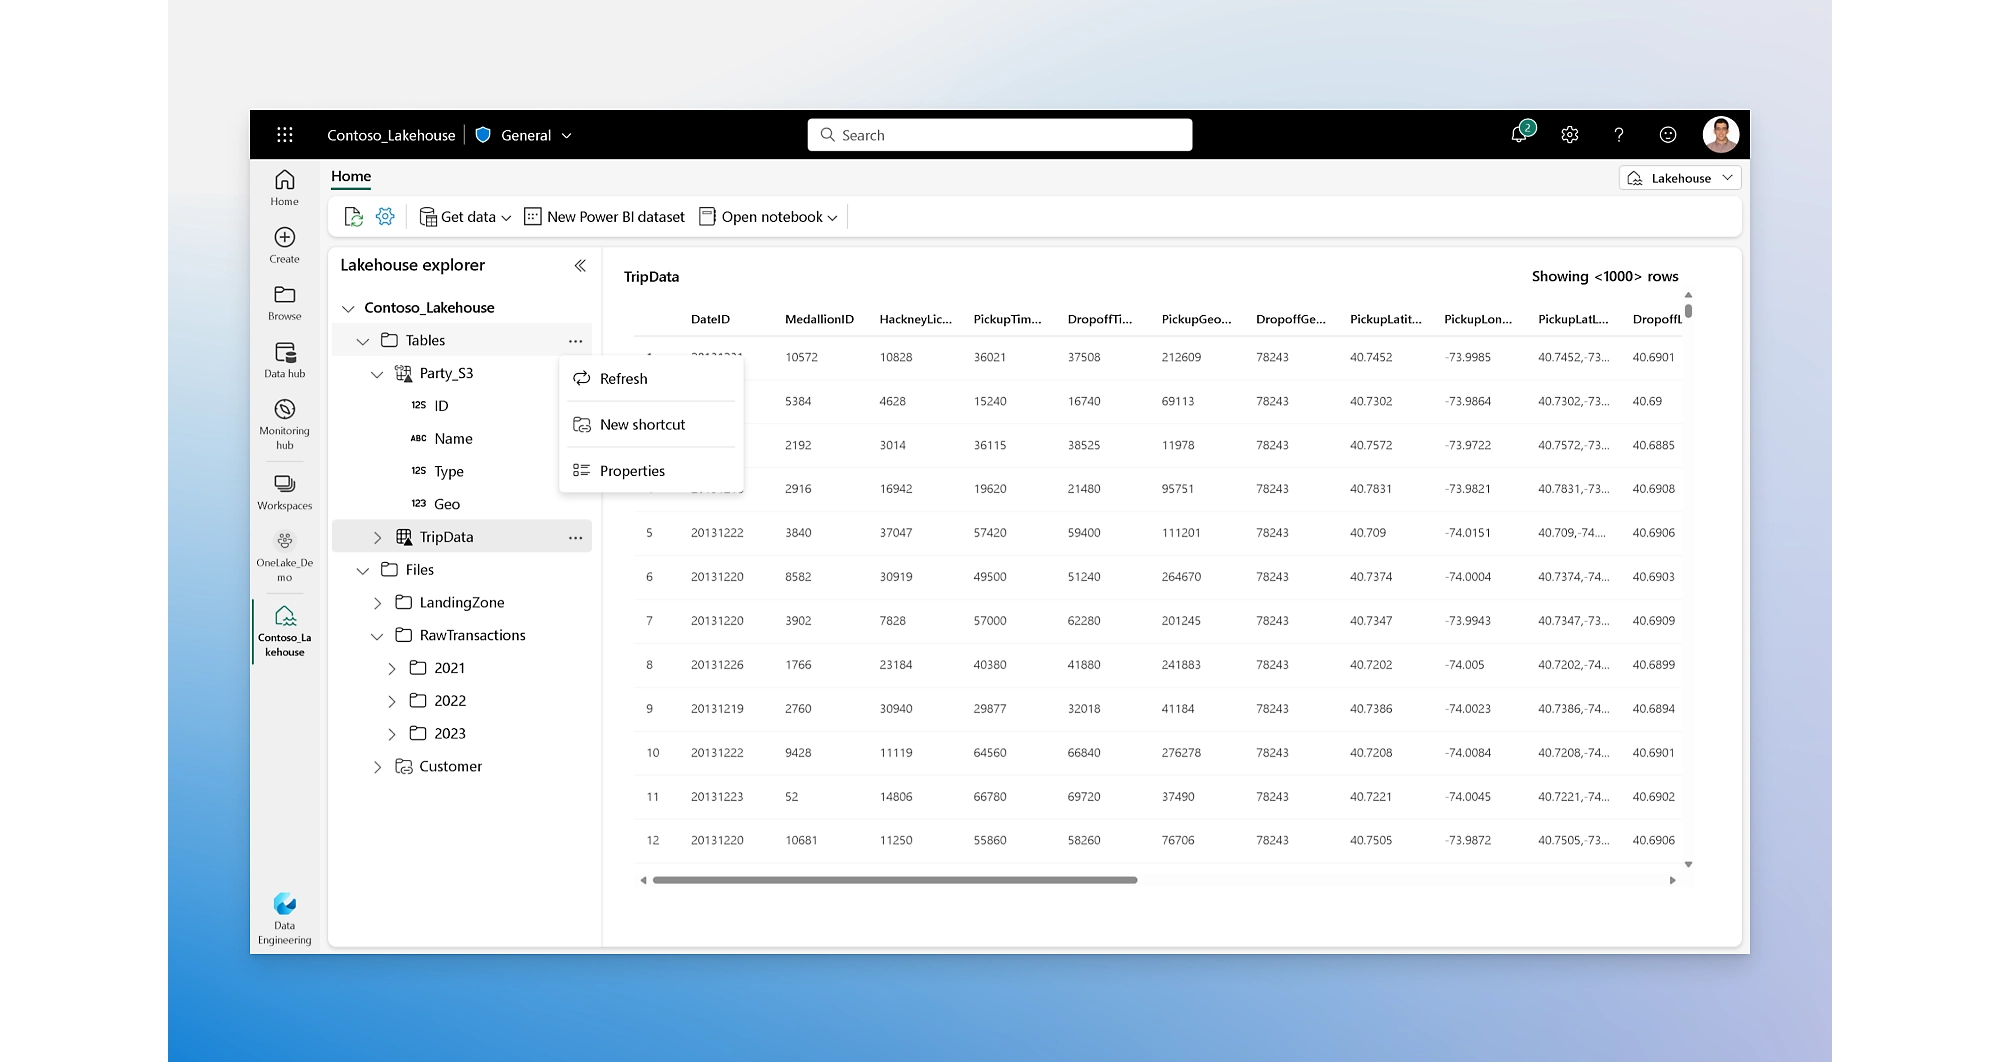Expand the 2022 folder
The width and height of the screenshot is (2000, 1062).
point(392,701)
